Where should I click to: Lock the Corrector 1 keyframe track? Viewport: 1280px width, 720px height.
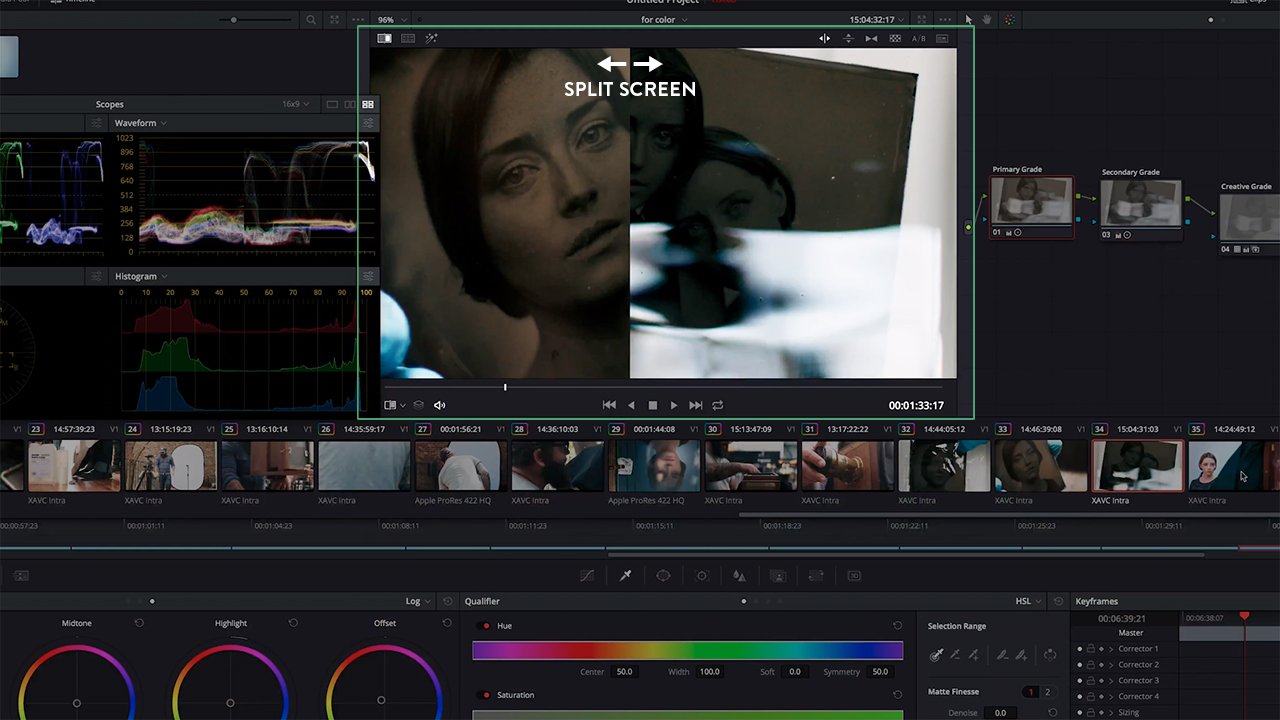(x=1091, y=649)
